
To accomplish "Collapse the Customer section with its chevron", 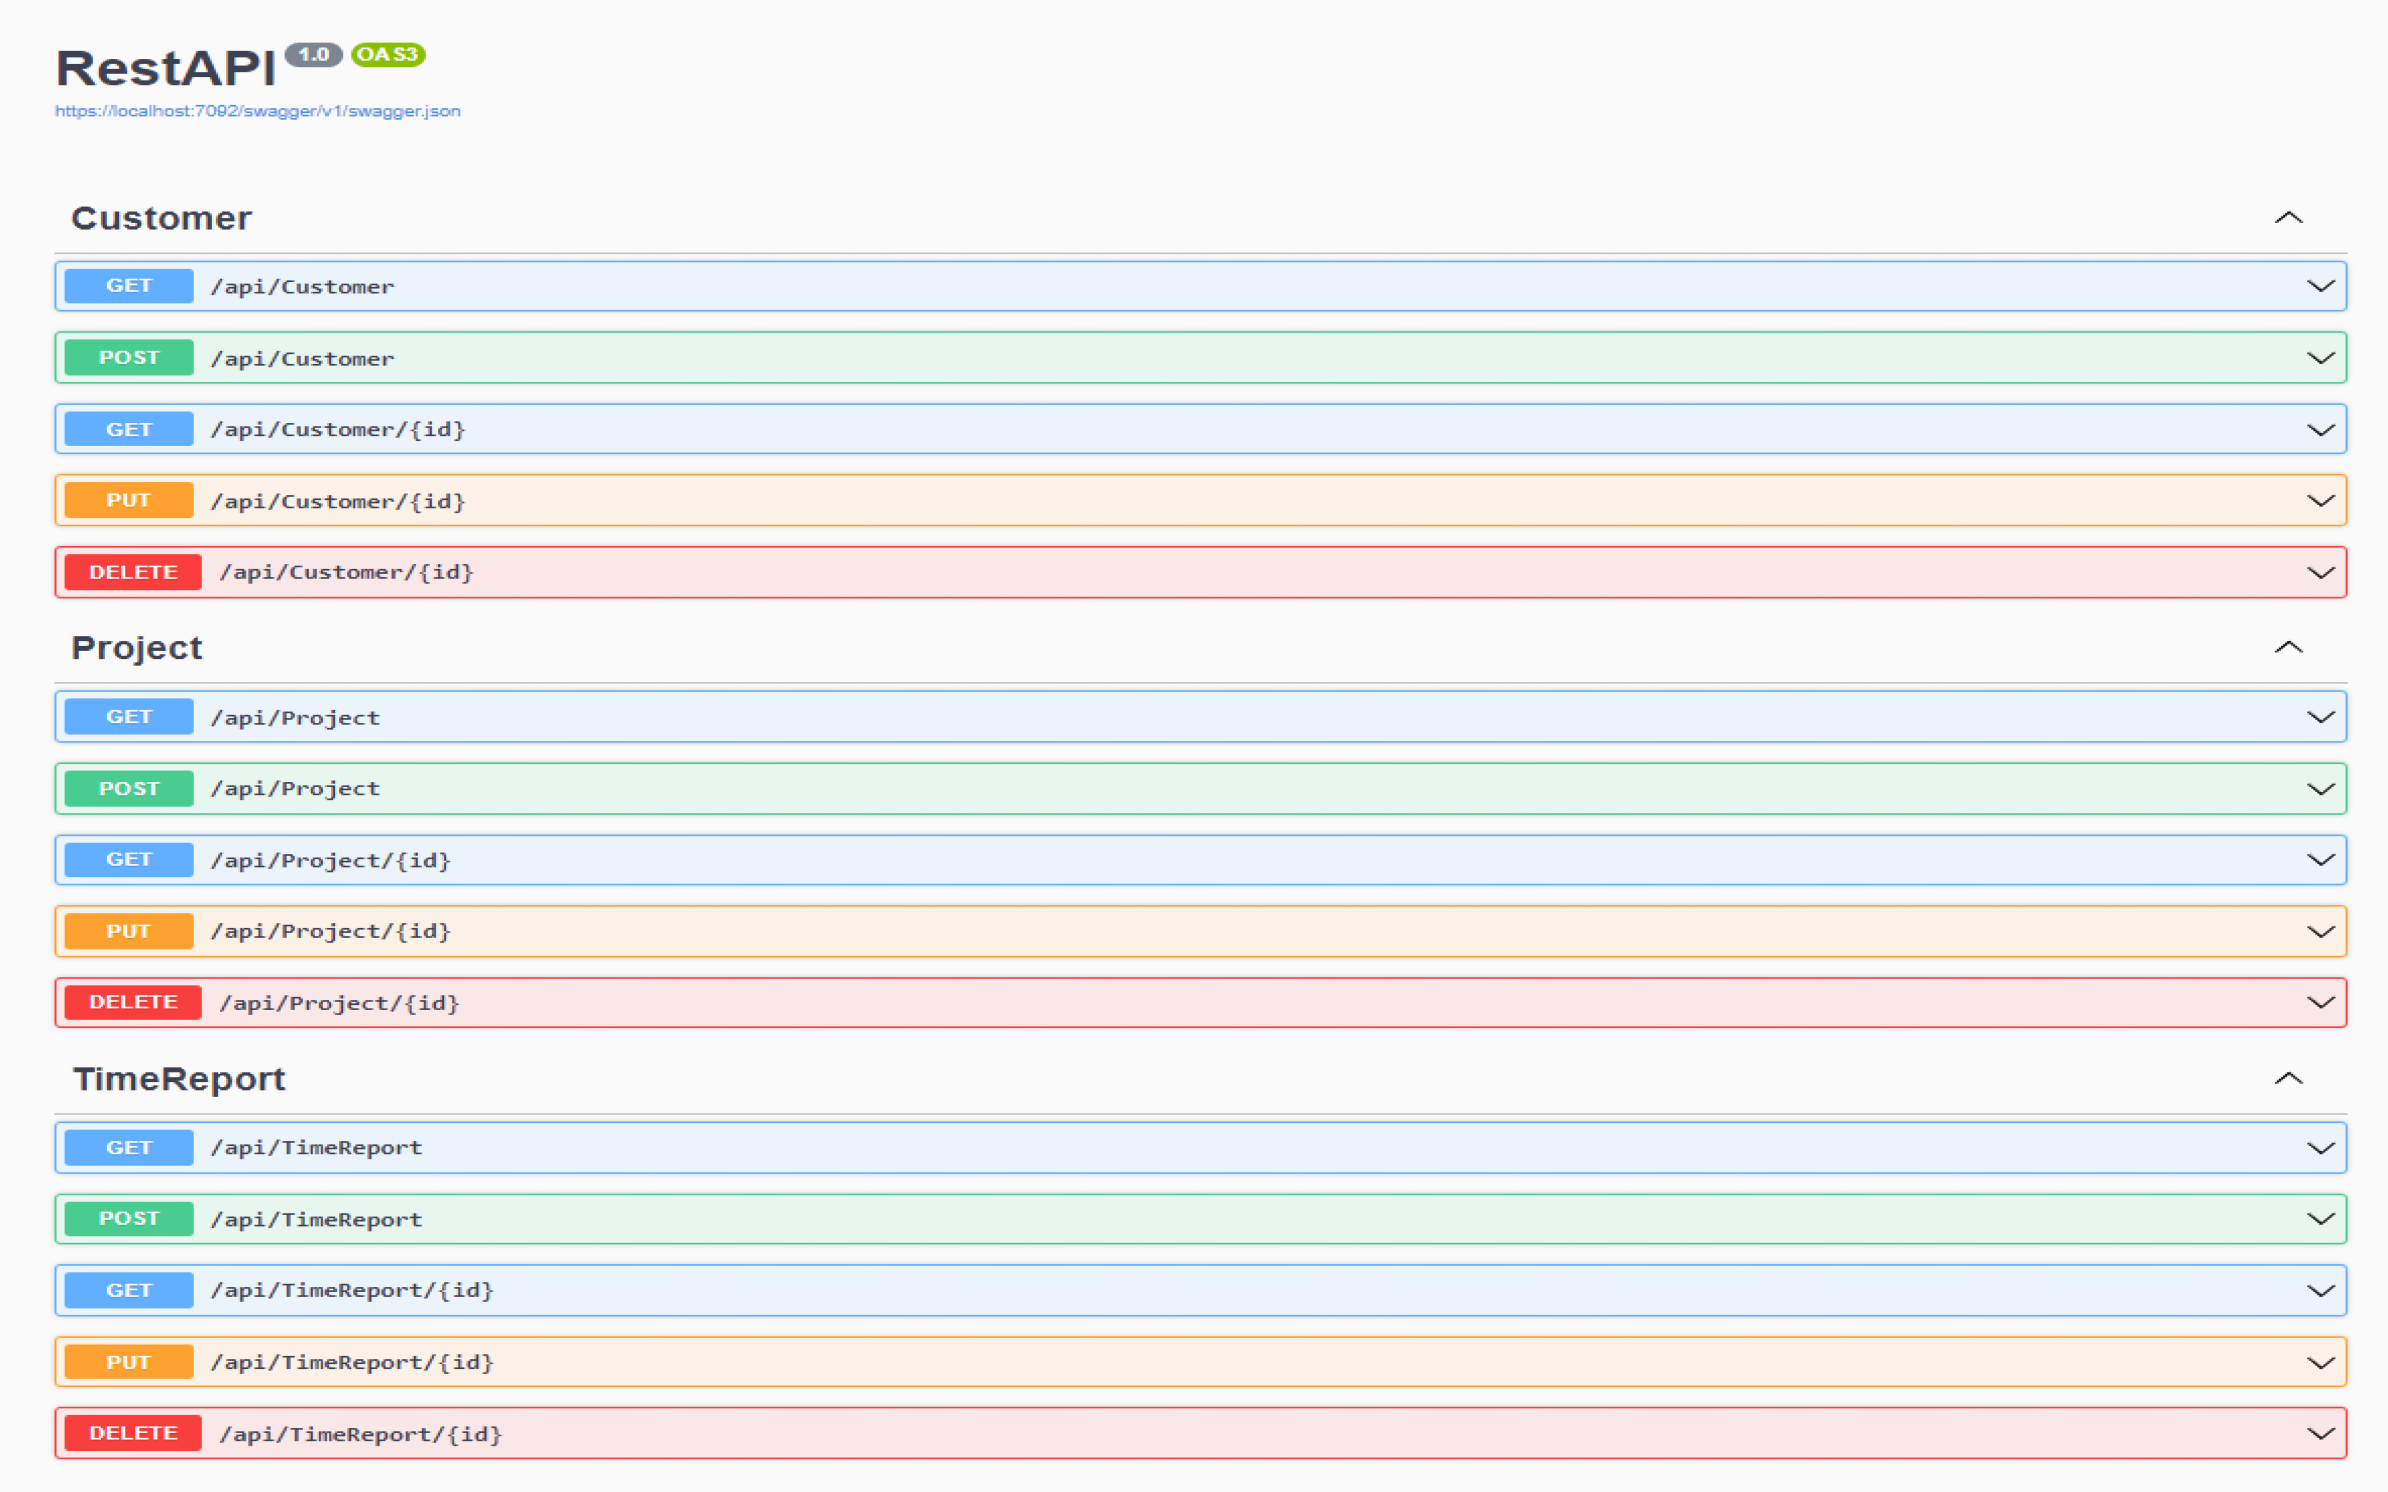I will 2288,218.
